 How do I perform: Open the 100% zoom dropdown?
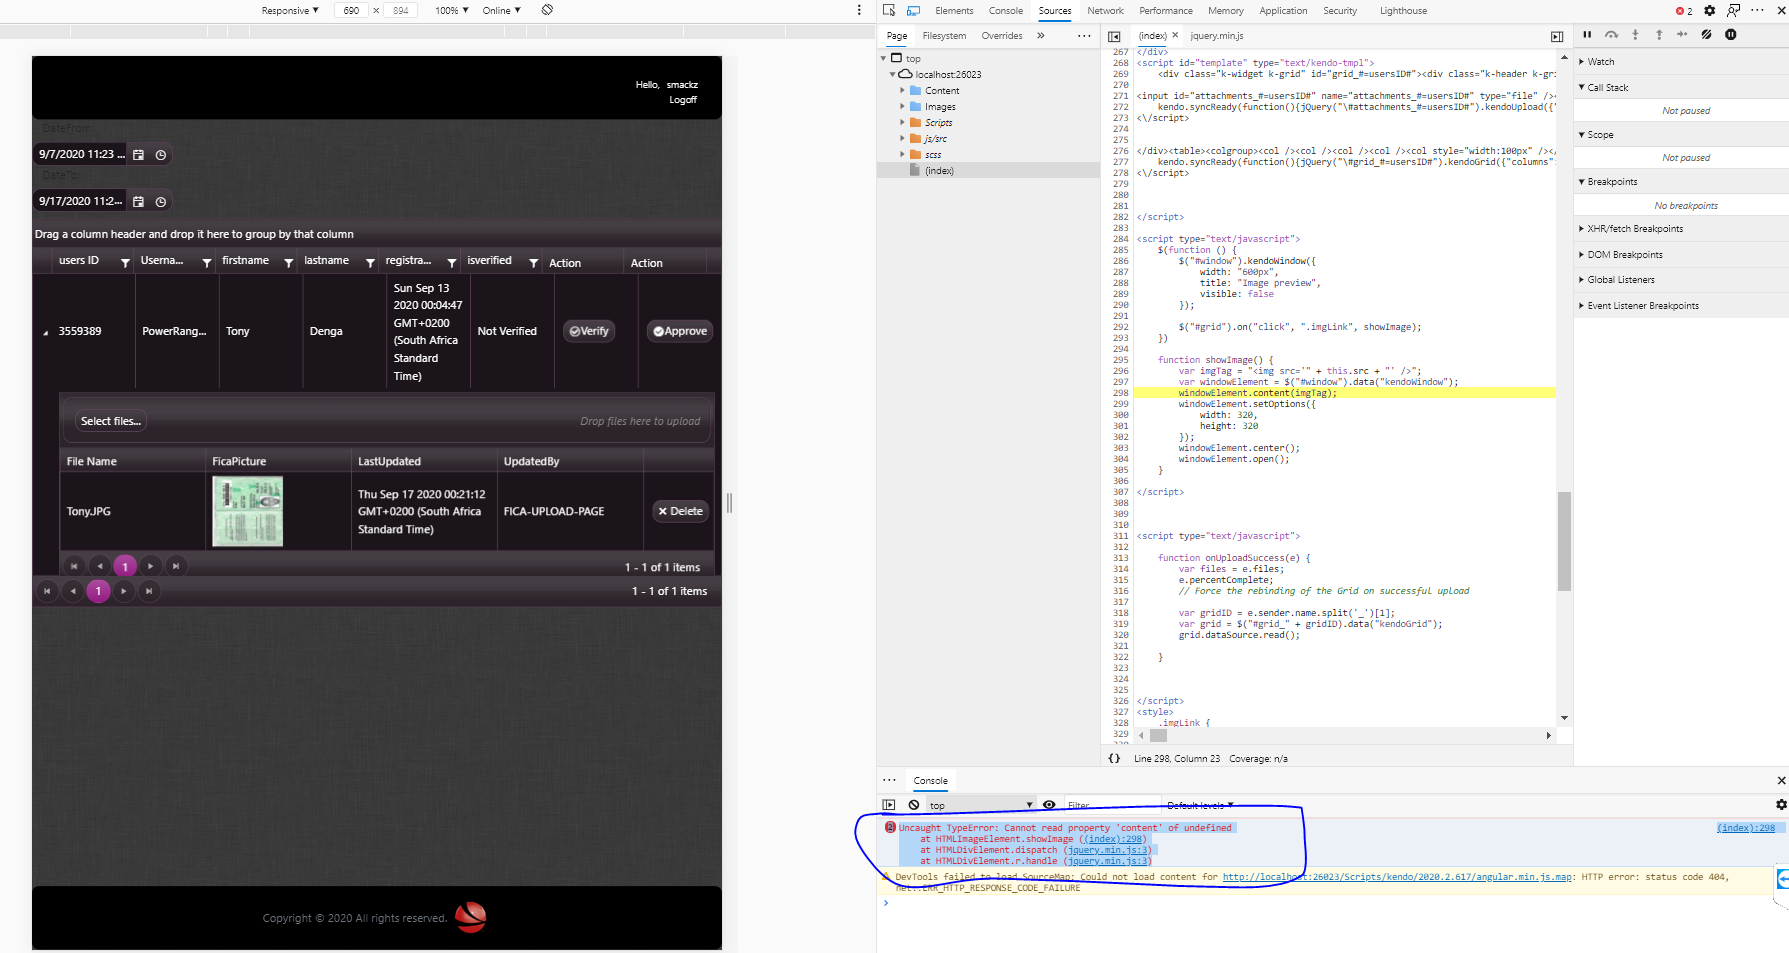click(x=452, y=11)
